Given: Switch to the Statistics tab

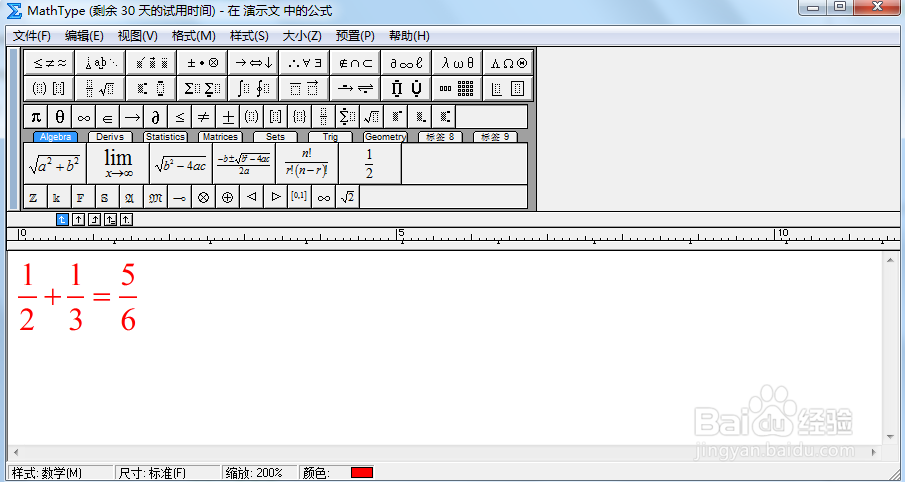Looking at the screenshot, I should pos(165,137).
